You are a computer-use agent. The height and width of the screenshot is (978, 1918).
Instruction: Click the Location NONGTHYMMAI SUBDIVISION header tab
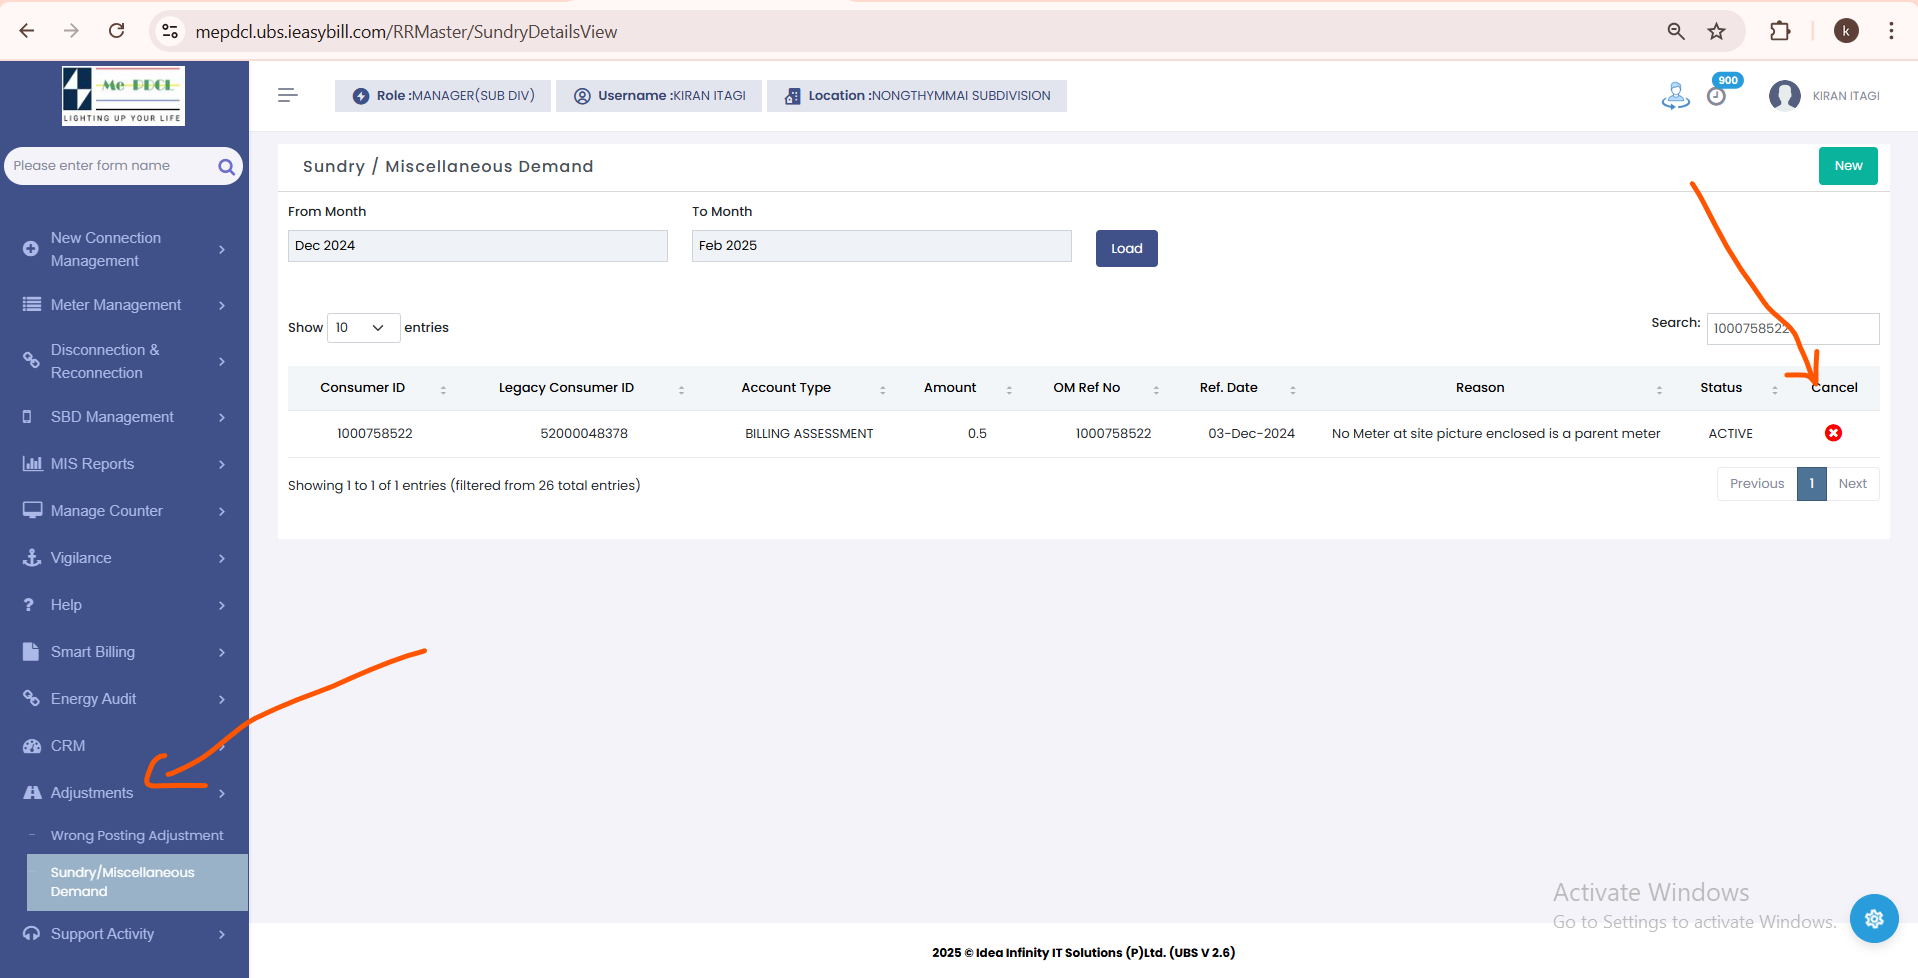coord(917,96)
